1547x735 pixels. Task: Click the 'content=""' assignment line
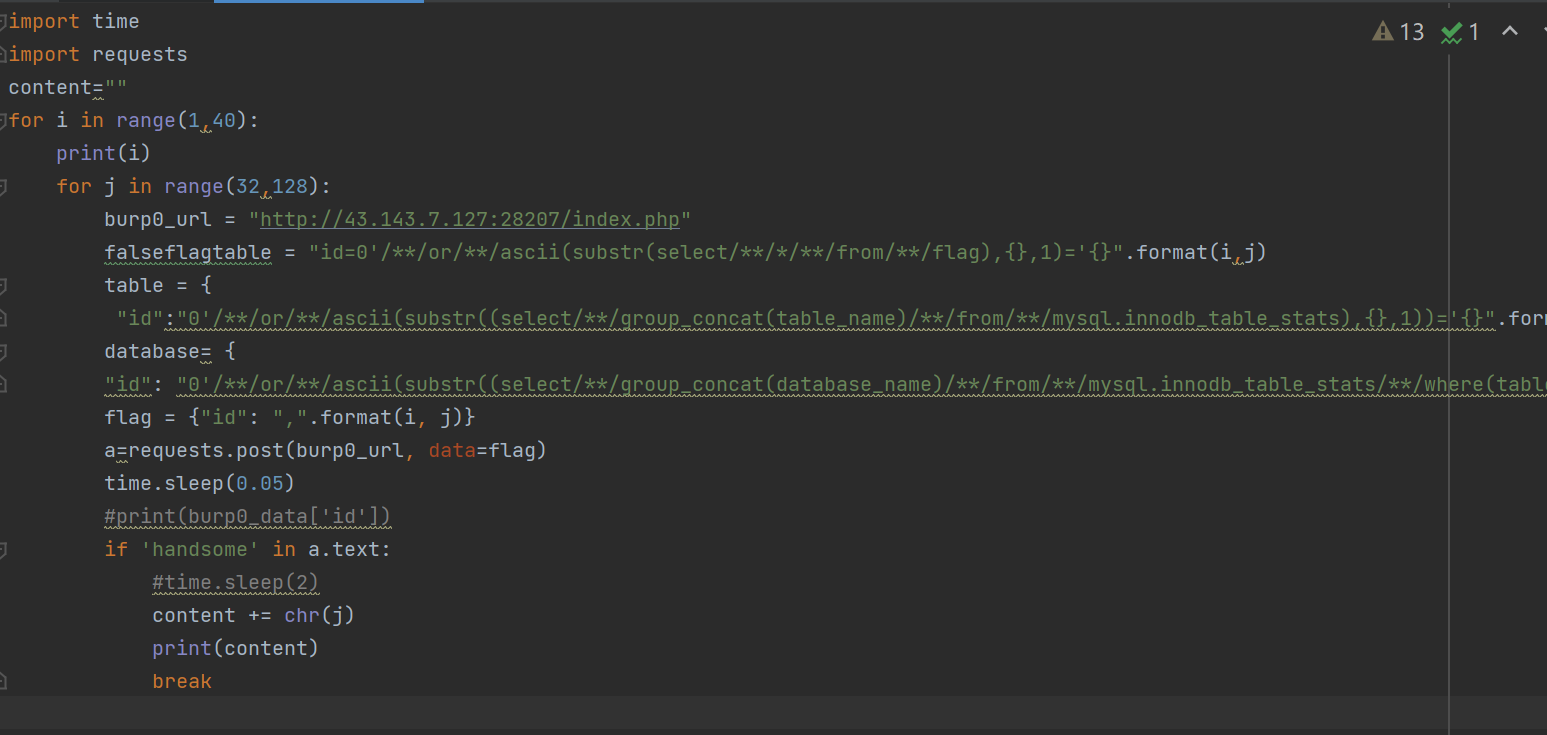pos(68,87)
